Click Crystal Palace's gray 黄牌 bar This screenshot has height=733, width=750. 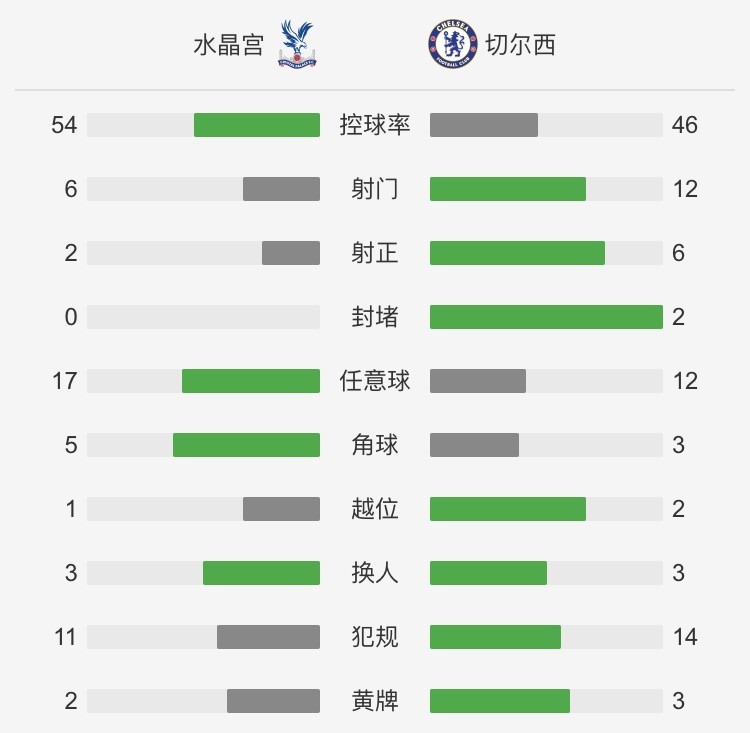pyautogui.click(x=274, y=701)
